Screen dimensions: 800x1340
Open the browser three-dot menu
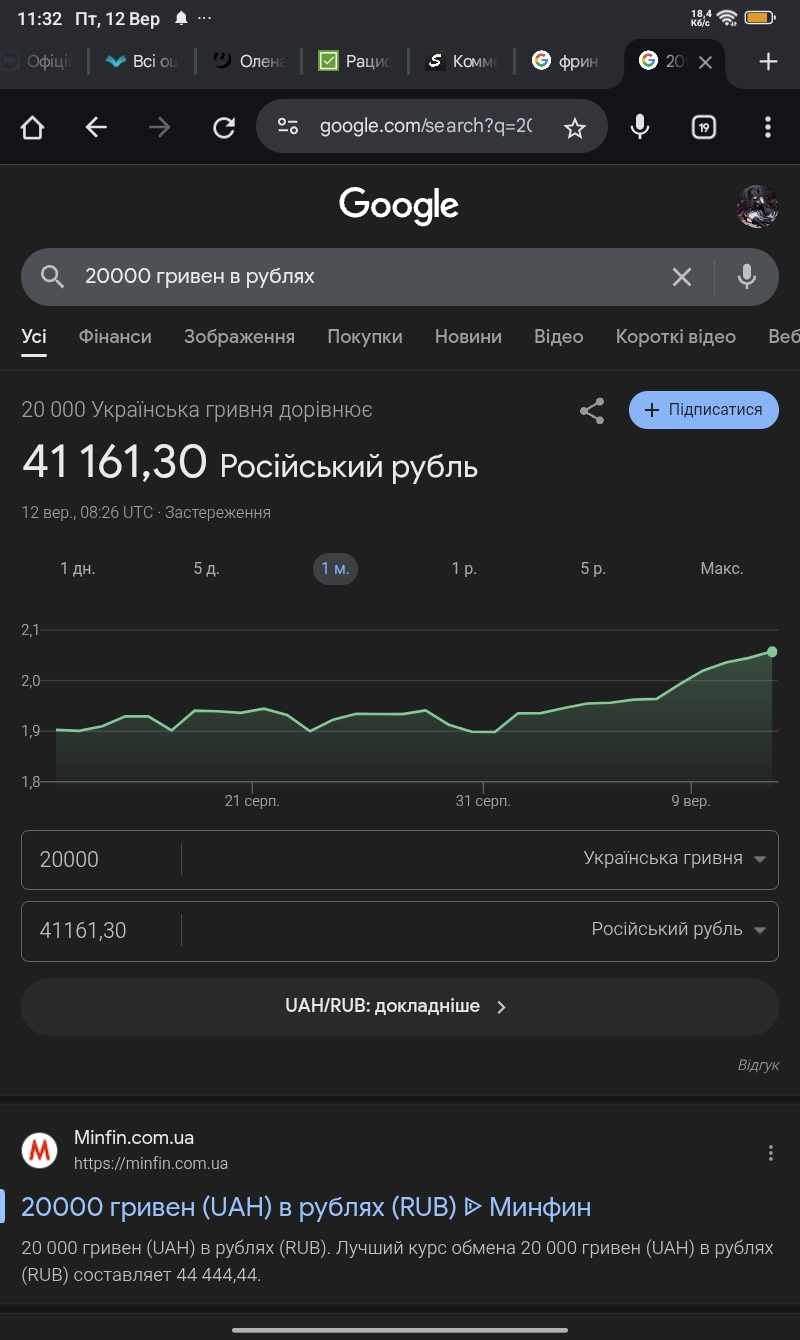768,127
